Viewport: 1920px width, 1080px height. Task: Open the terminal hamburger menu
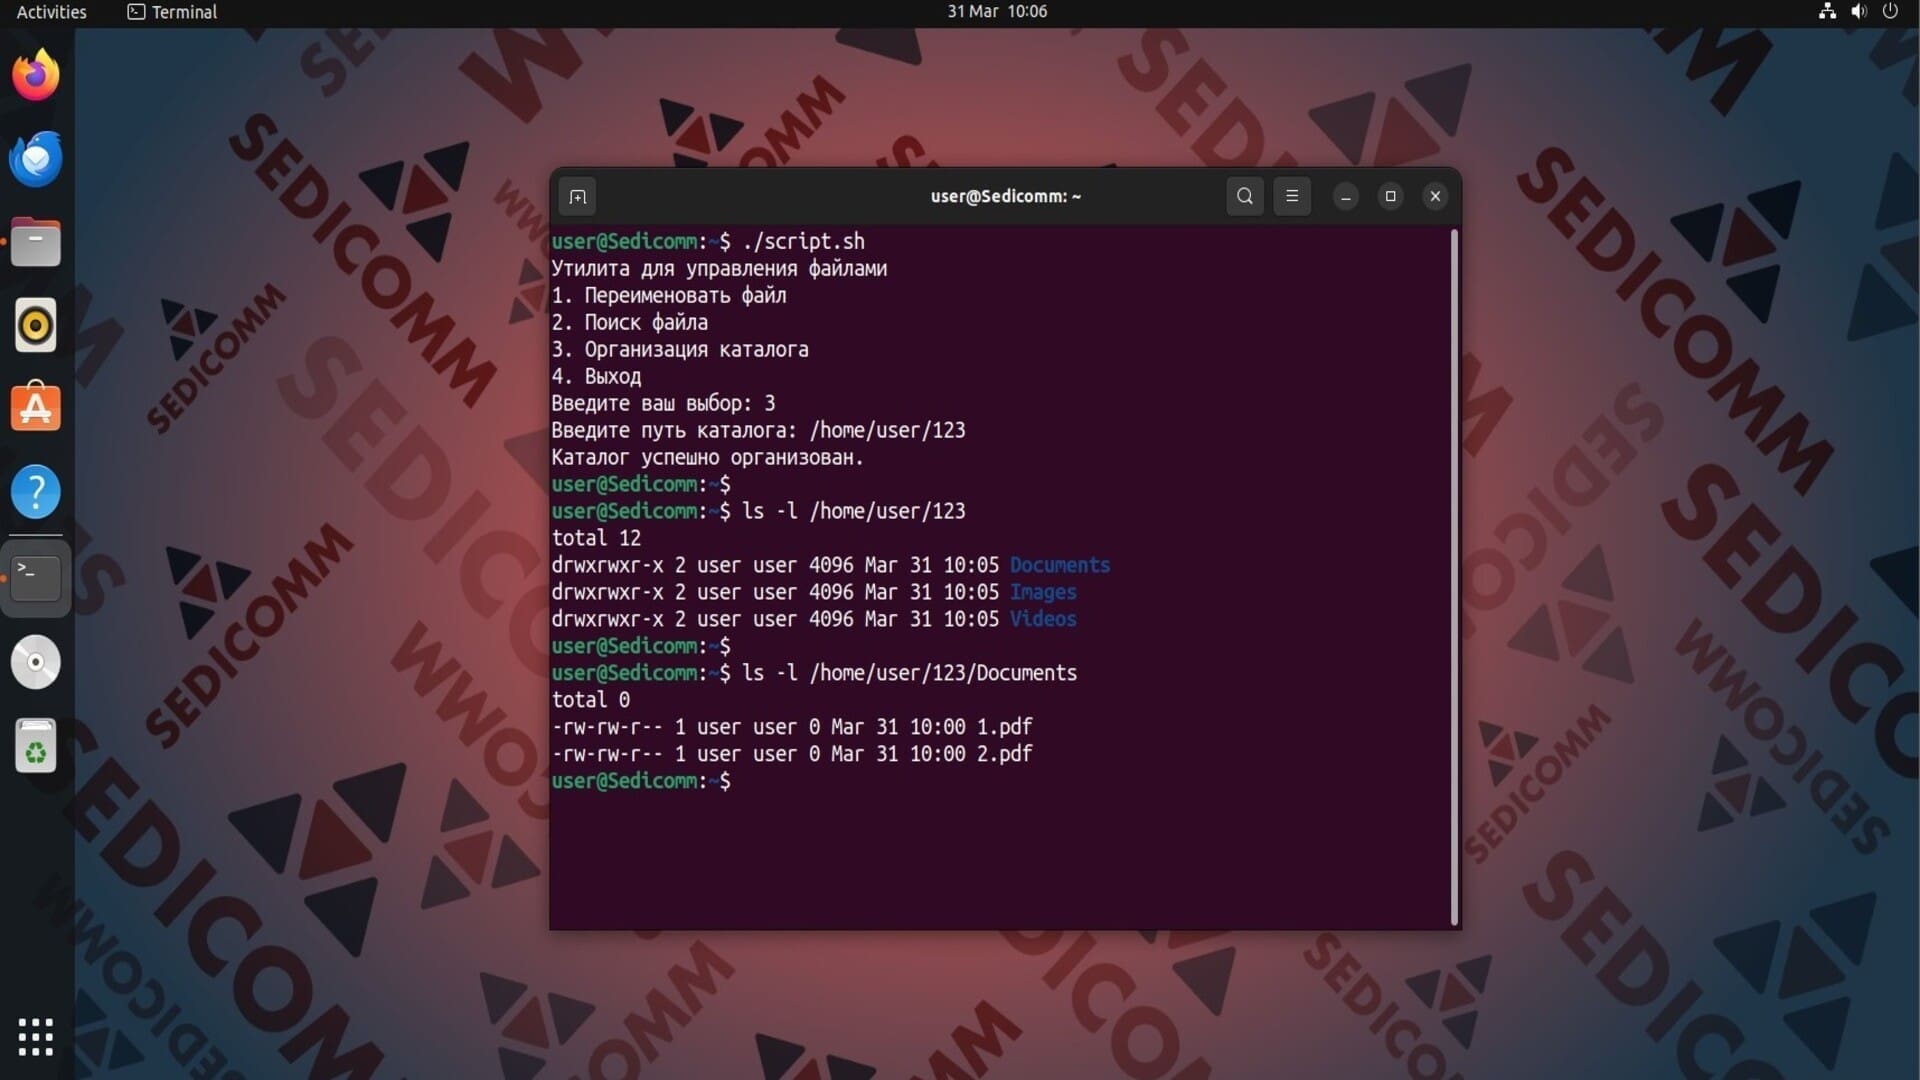[1291, 197]
